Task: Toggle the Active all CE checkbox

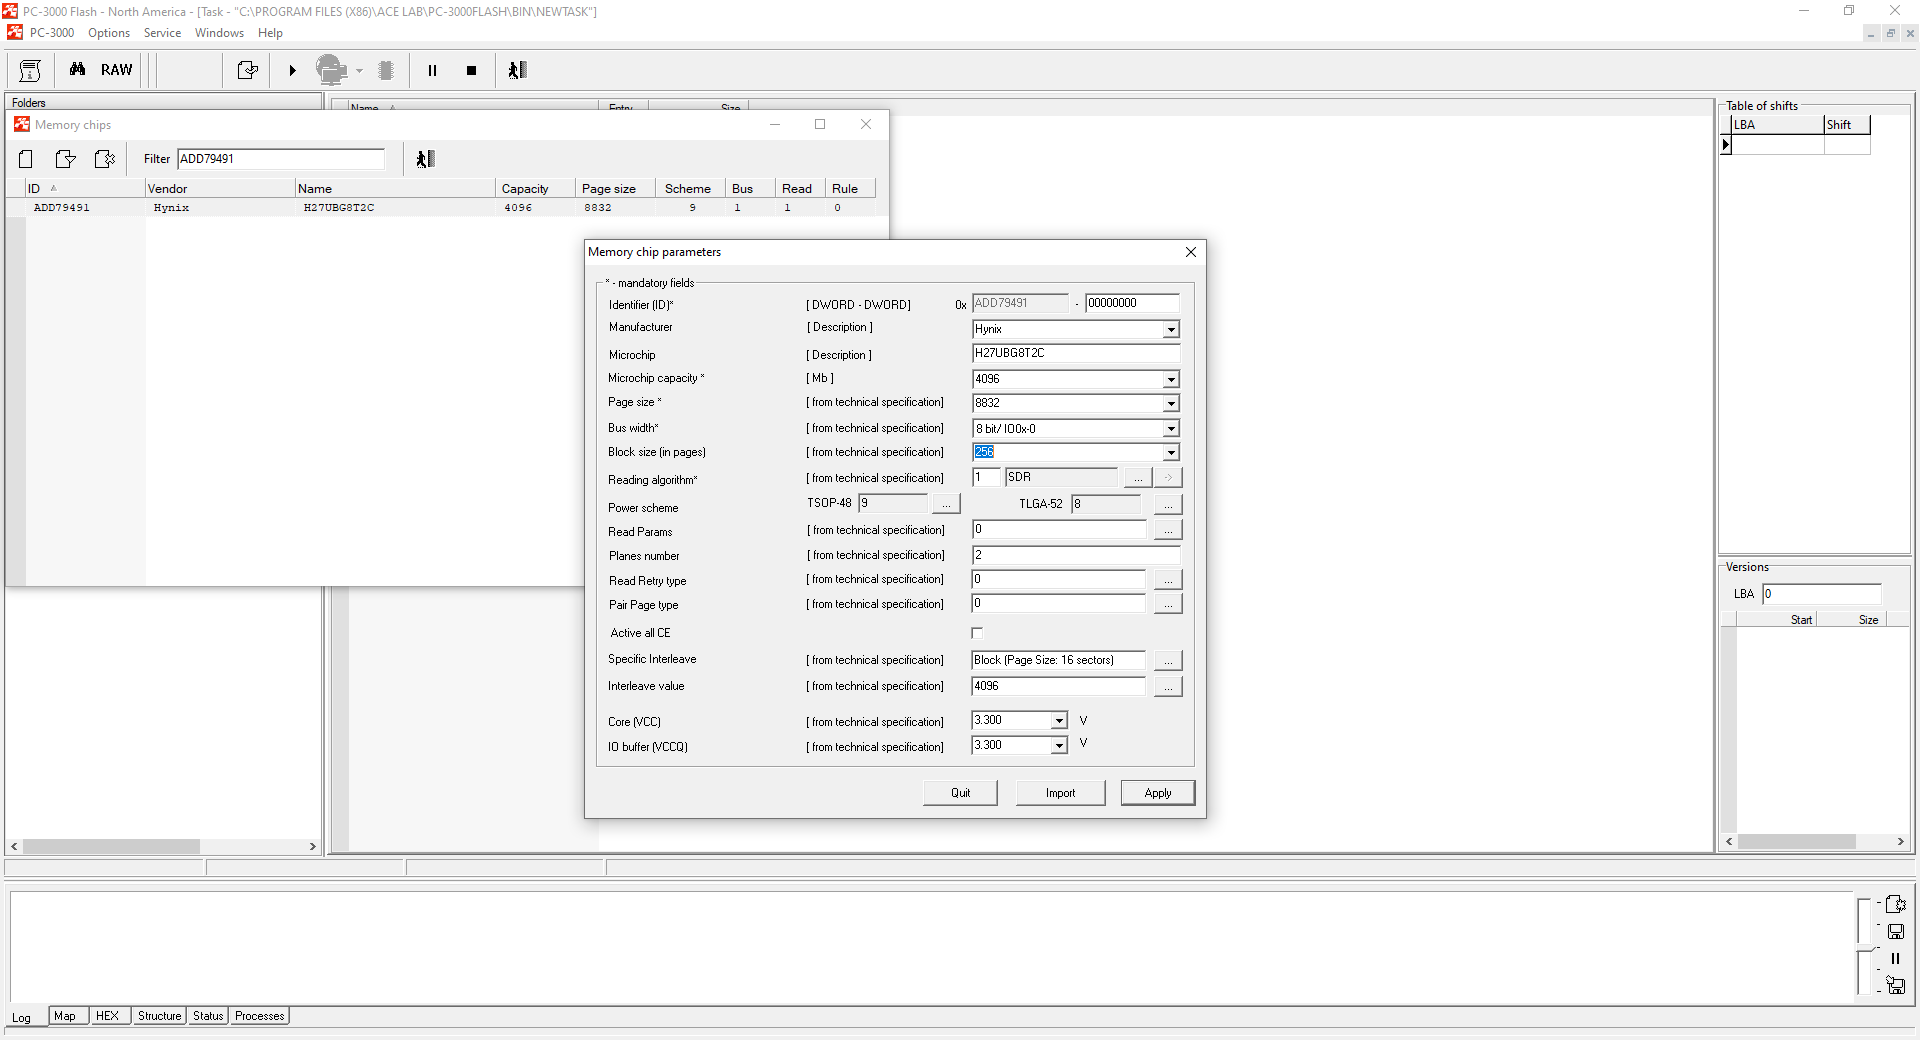Action: [x=977, y=633]
